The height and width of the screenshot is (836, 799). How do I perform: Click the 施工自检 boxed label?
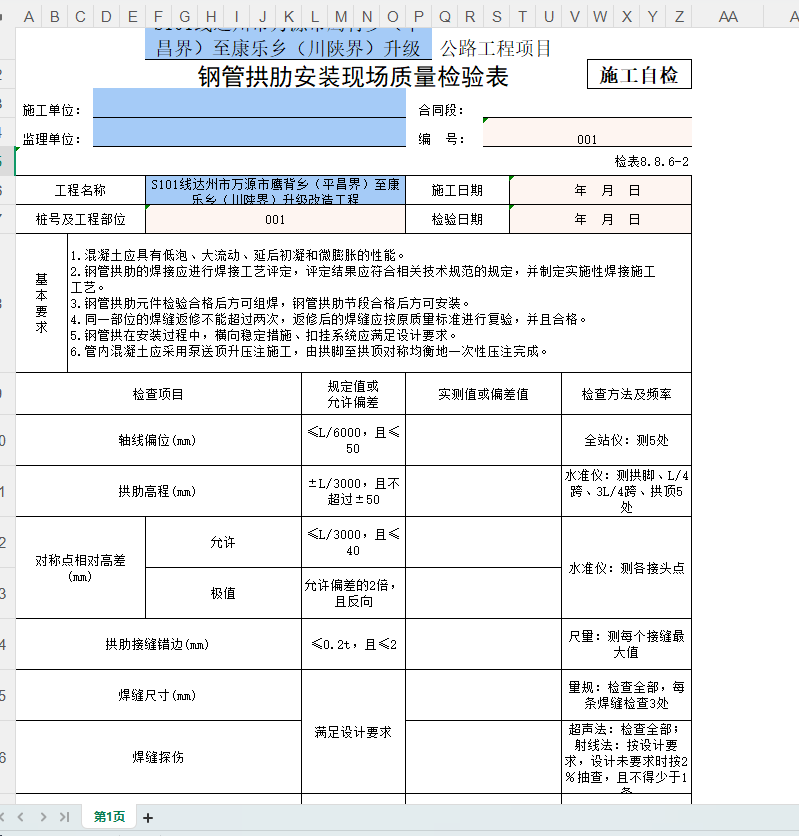[638, 75]
